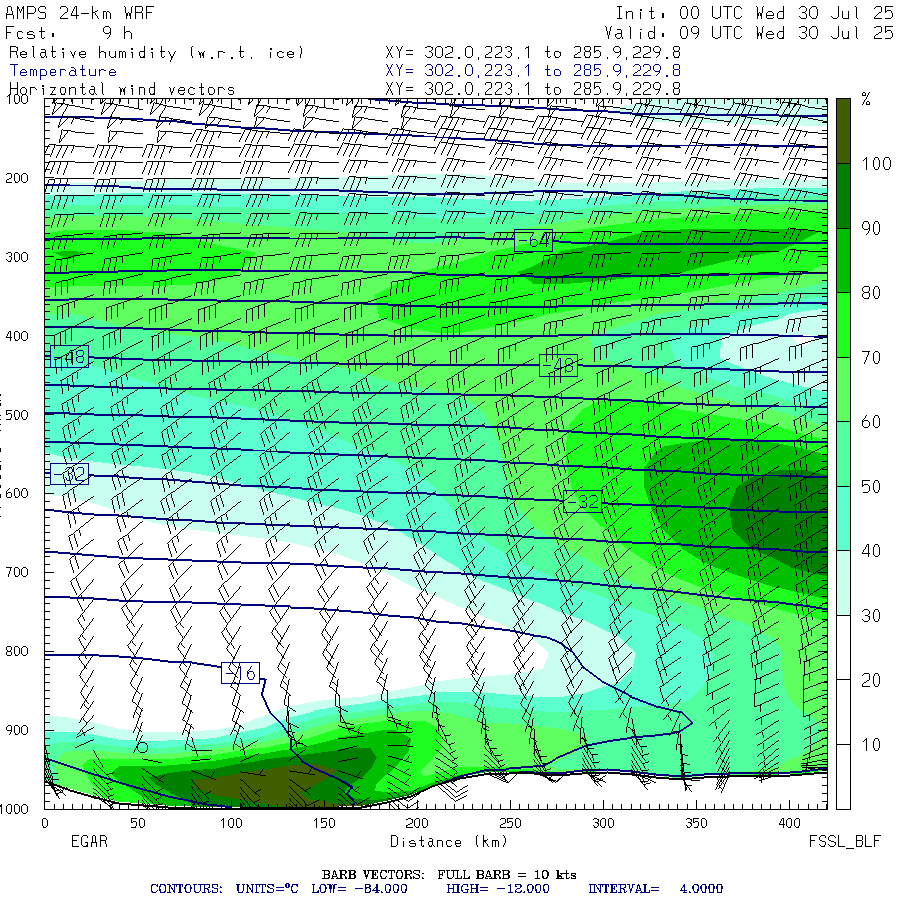Click the 200 tick on pressure axis
The width and height of the screenshot is (900, 900).
coord(17,178)
